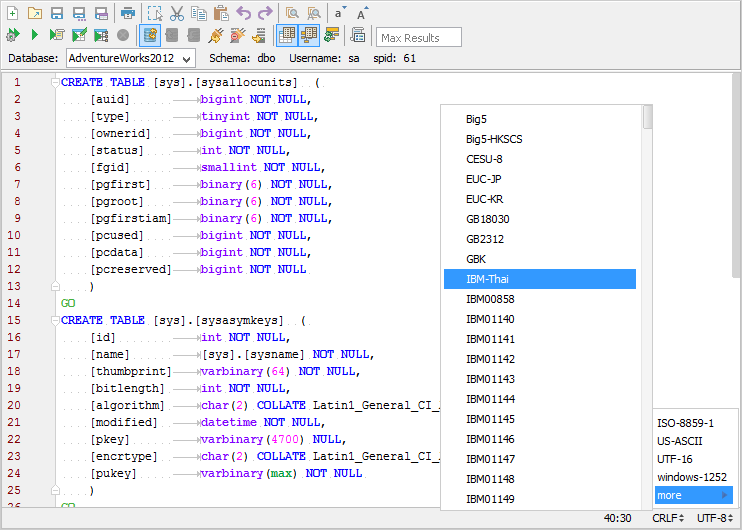The width and height of the screenshot is (742, 530).
Task: Click the fold end marker on line 25
Action: point(55,491)
